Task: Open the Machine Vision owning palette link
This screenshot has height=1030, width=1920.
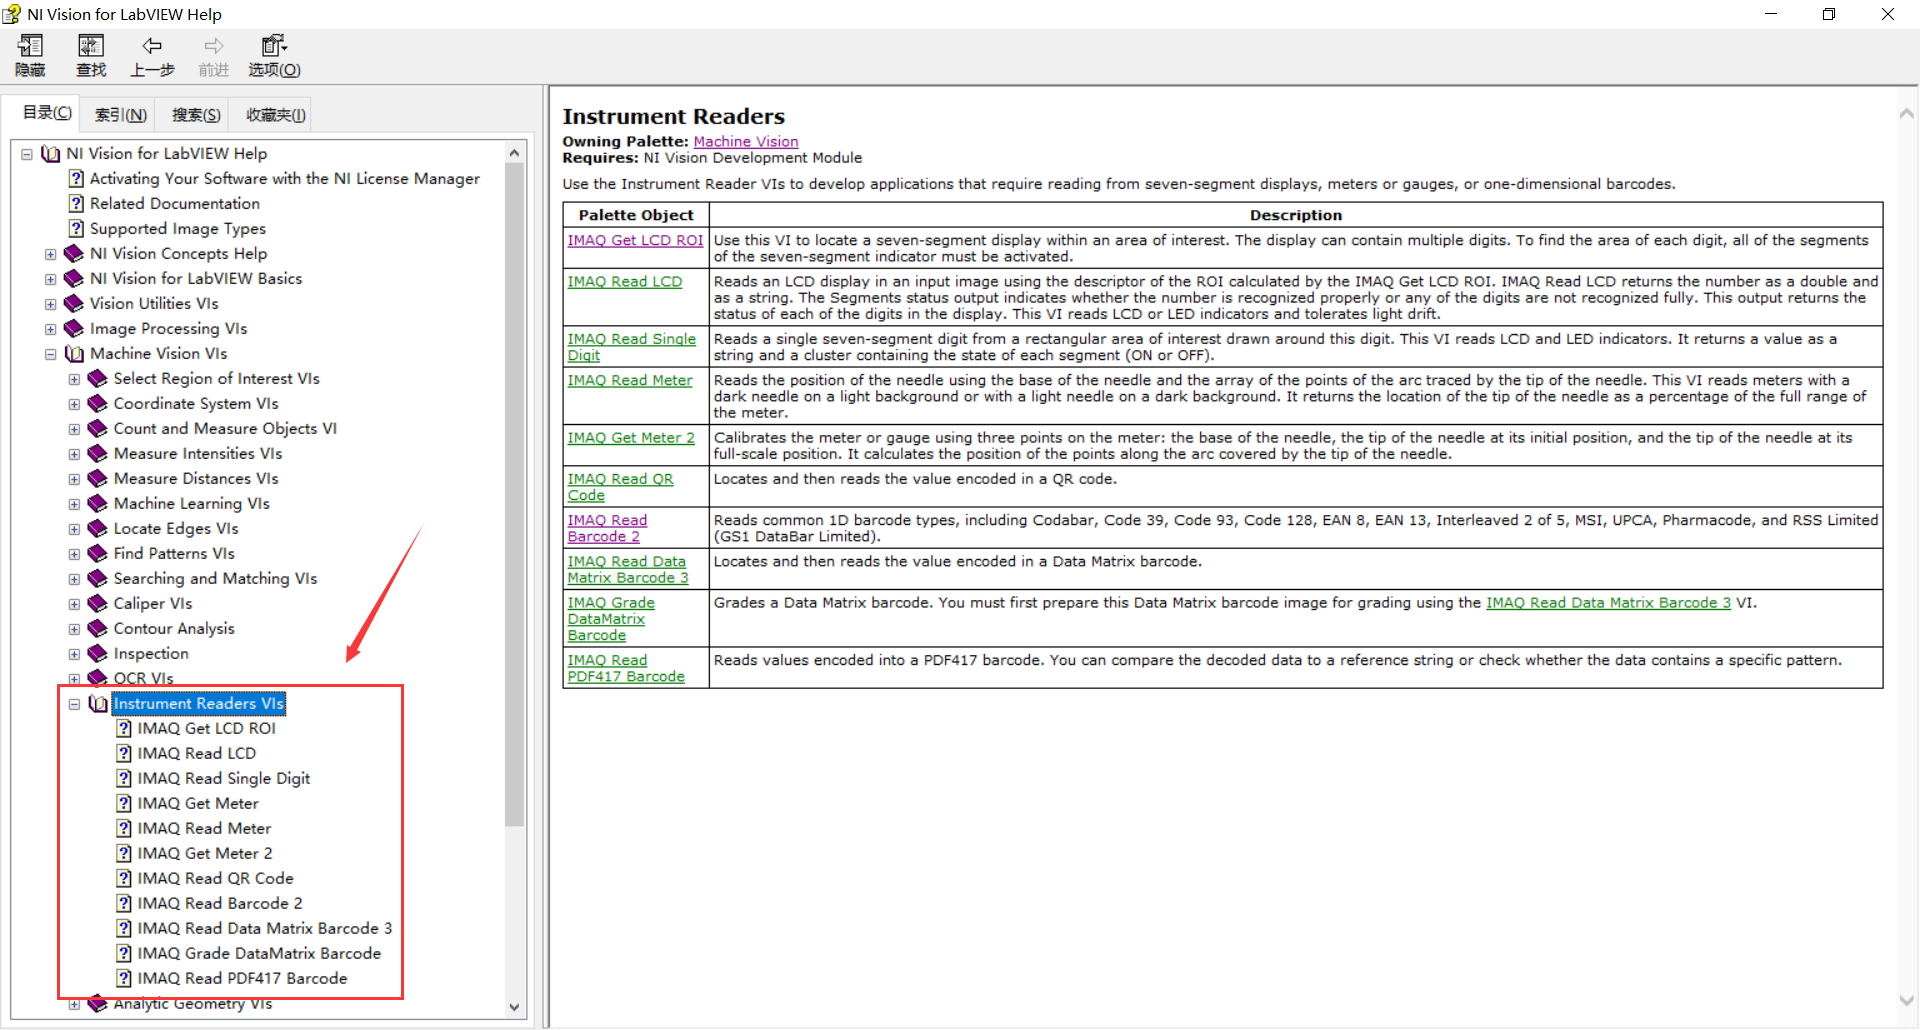Action: tap(746, 142)
